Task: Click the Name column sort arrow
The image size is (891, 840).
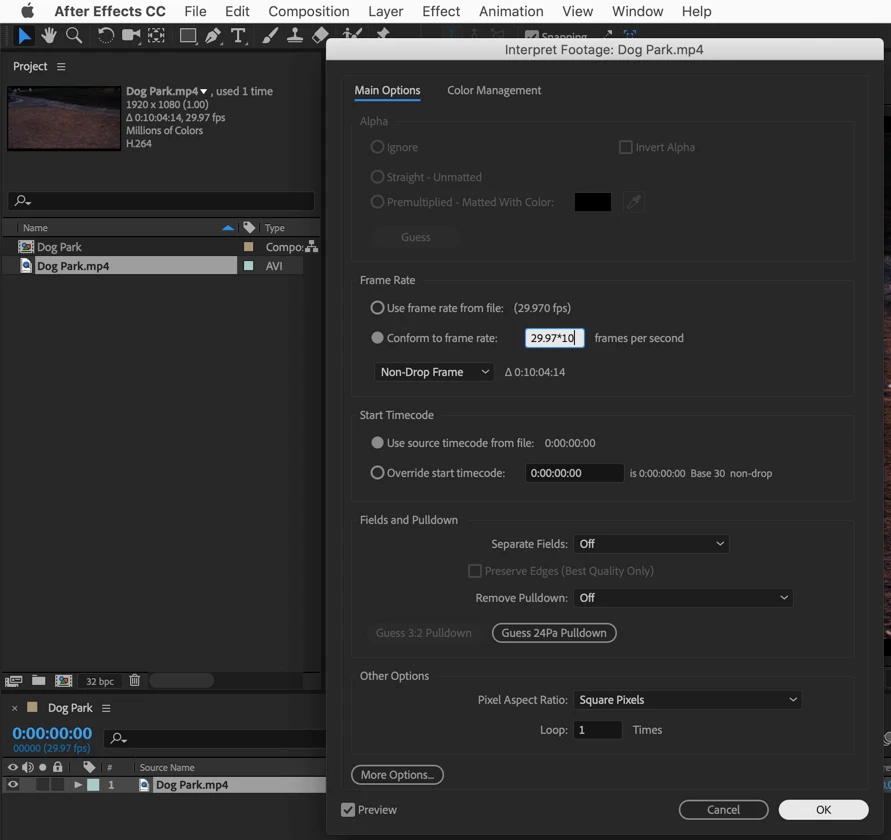Action: point(228,228)
